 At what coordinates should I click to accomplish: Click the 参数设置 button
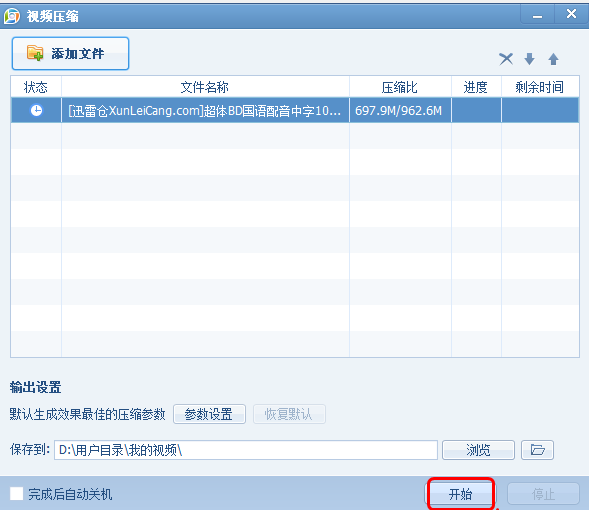209,414
